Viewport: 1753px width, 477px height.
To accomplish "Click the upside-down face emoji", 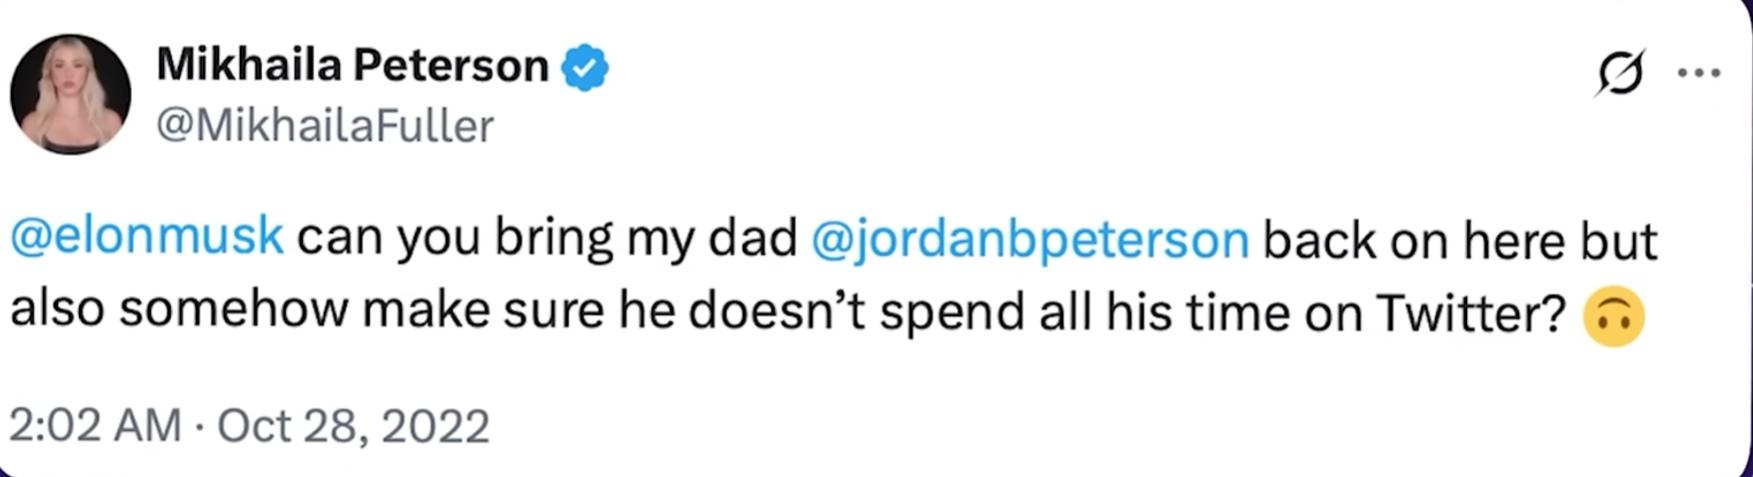I will coord(1614,317).
